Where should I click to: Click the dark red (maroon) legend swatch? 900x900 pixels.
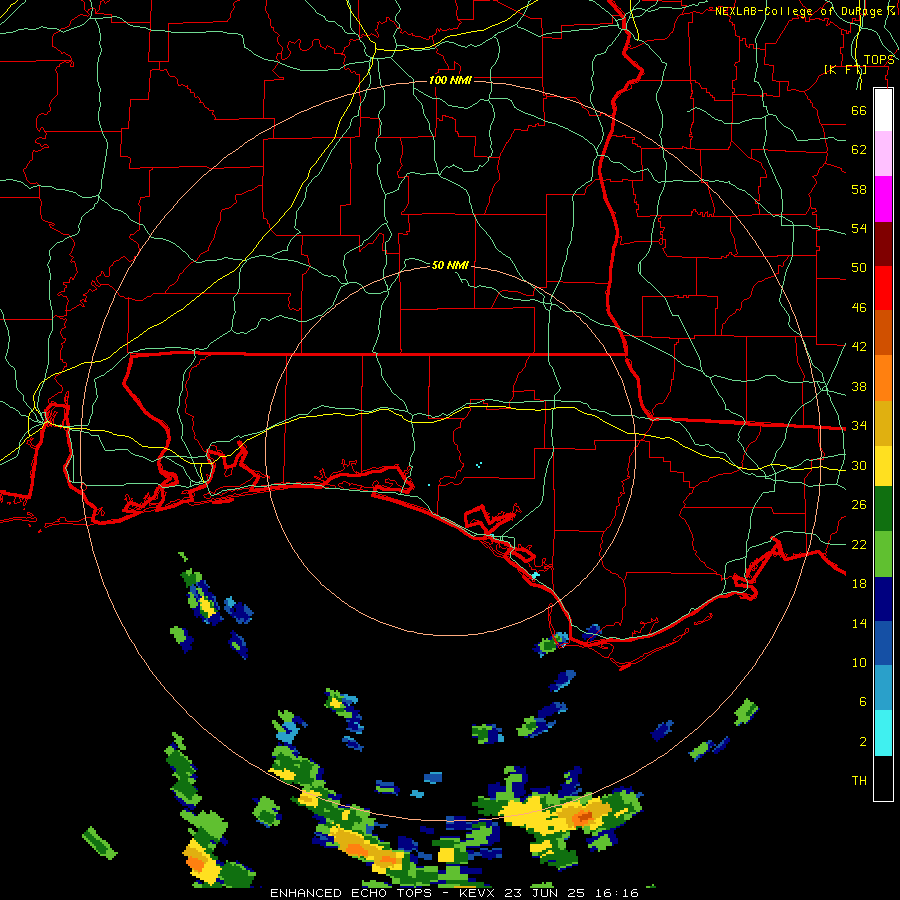pos(883,243)
